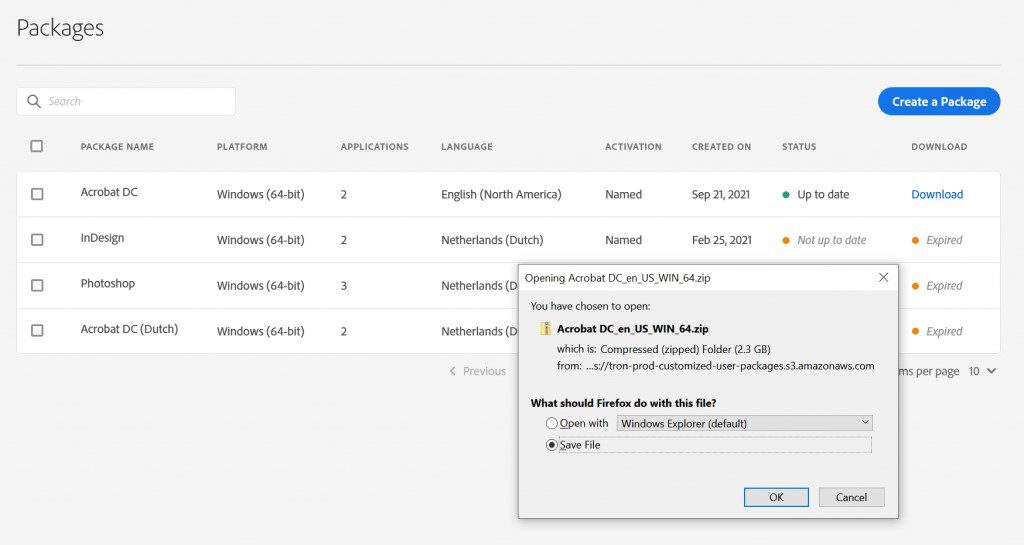Check the Acrobat DC package checkbox

point(37,194)
